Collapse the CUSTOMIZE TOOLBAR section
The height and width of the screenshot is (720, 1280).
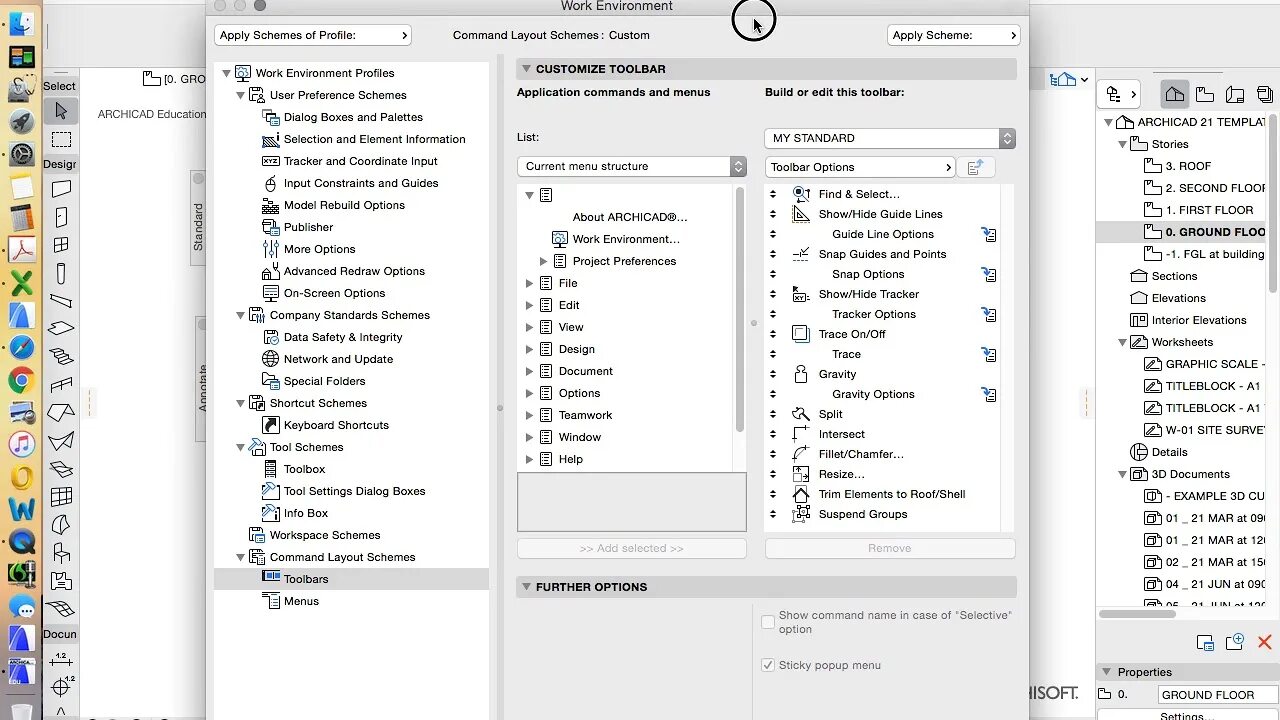[x=526, y=69]
